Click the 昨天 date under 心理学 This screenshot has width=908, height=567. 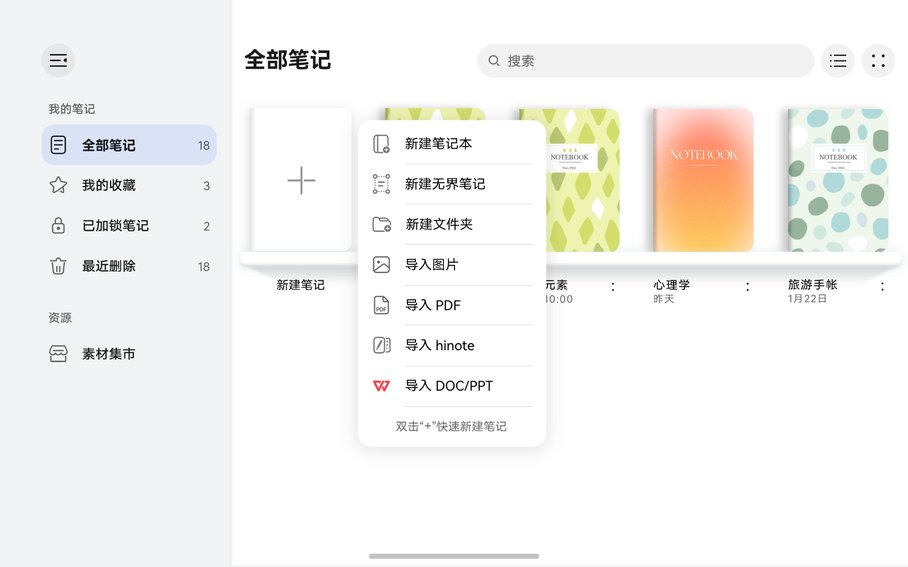(x=664, y=299)
